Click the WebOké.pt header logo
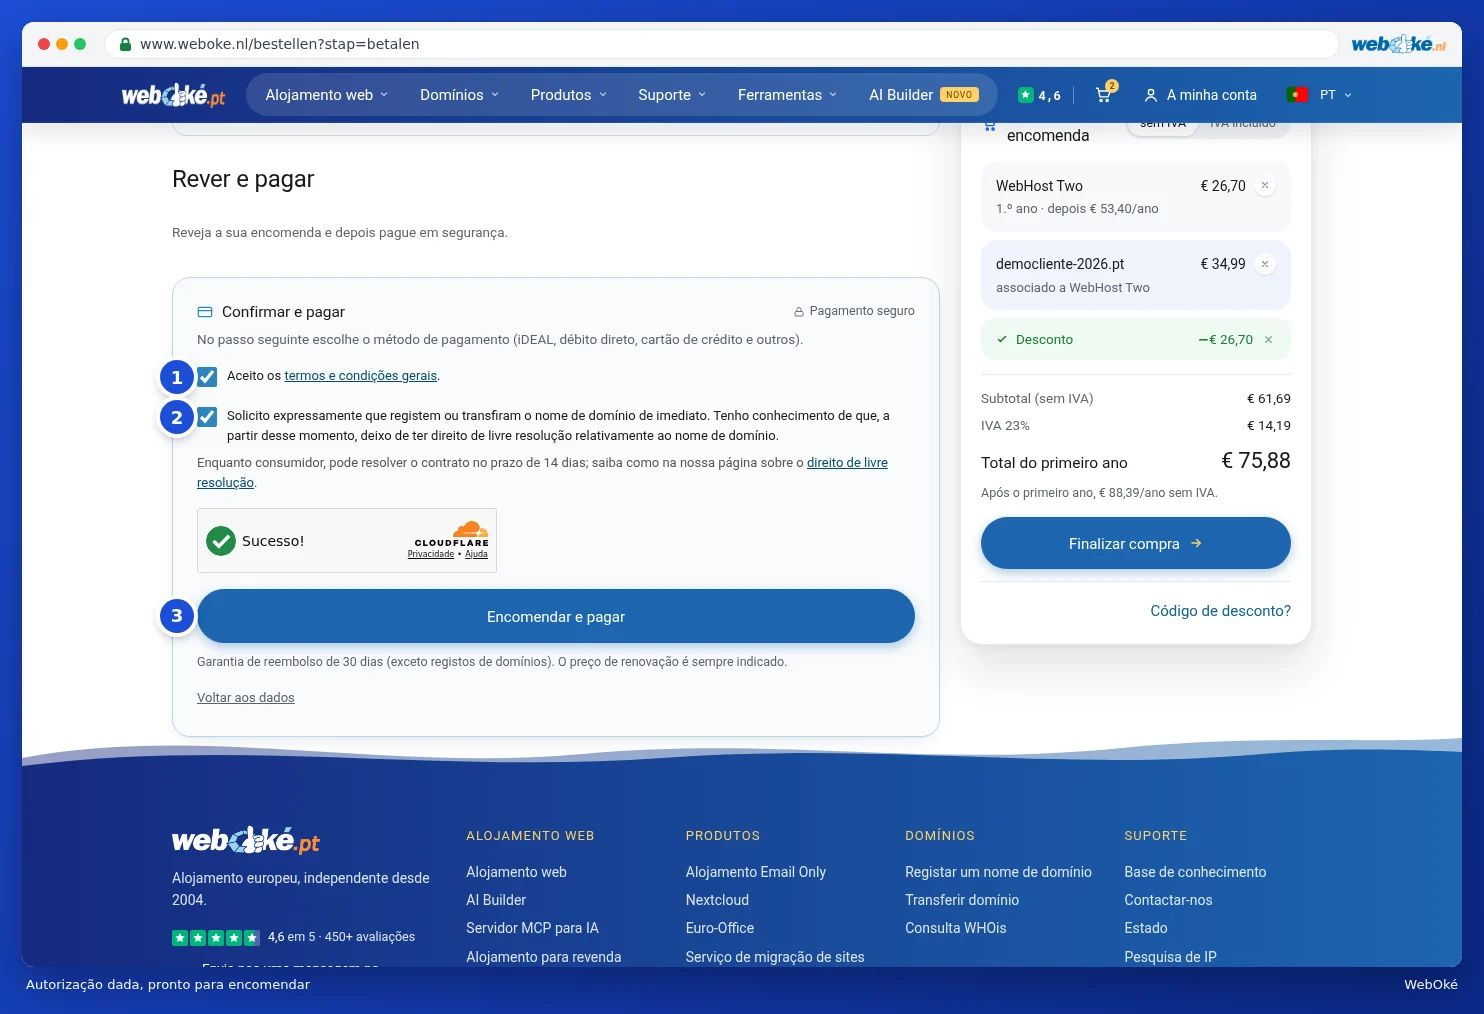Screen dimensions: 1484x1014 click(x=173, y=95)
